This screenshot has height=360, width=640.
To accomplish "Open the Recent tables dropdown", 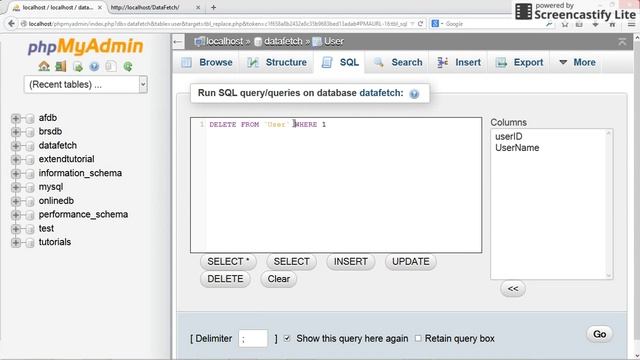I will click(86, 84).
